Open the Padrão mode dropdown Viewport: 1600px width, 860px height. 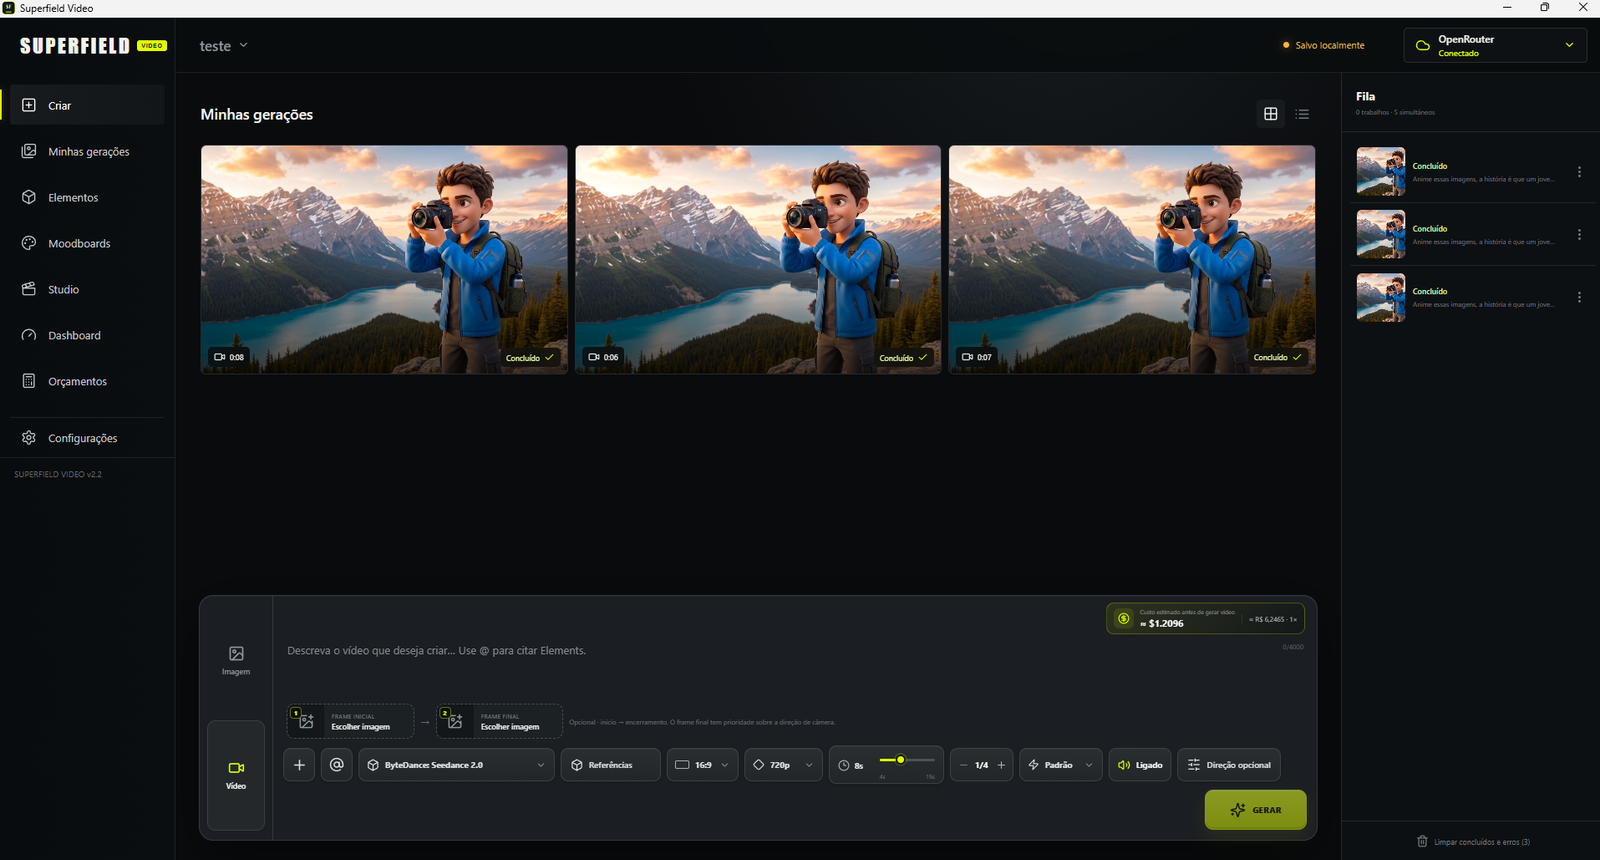click(1061, 765)
